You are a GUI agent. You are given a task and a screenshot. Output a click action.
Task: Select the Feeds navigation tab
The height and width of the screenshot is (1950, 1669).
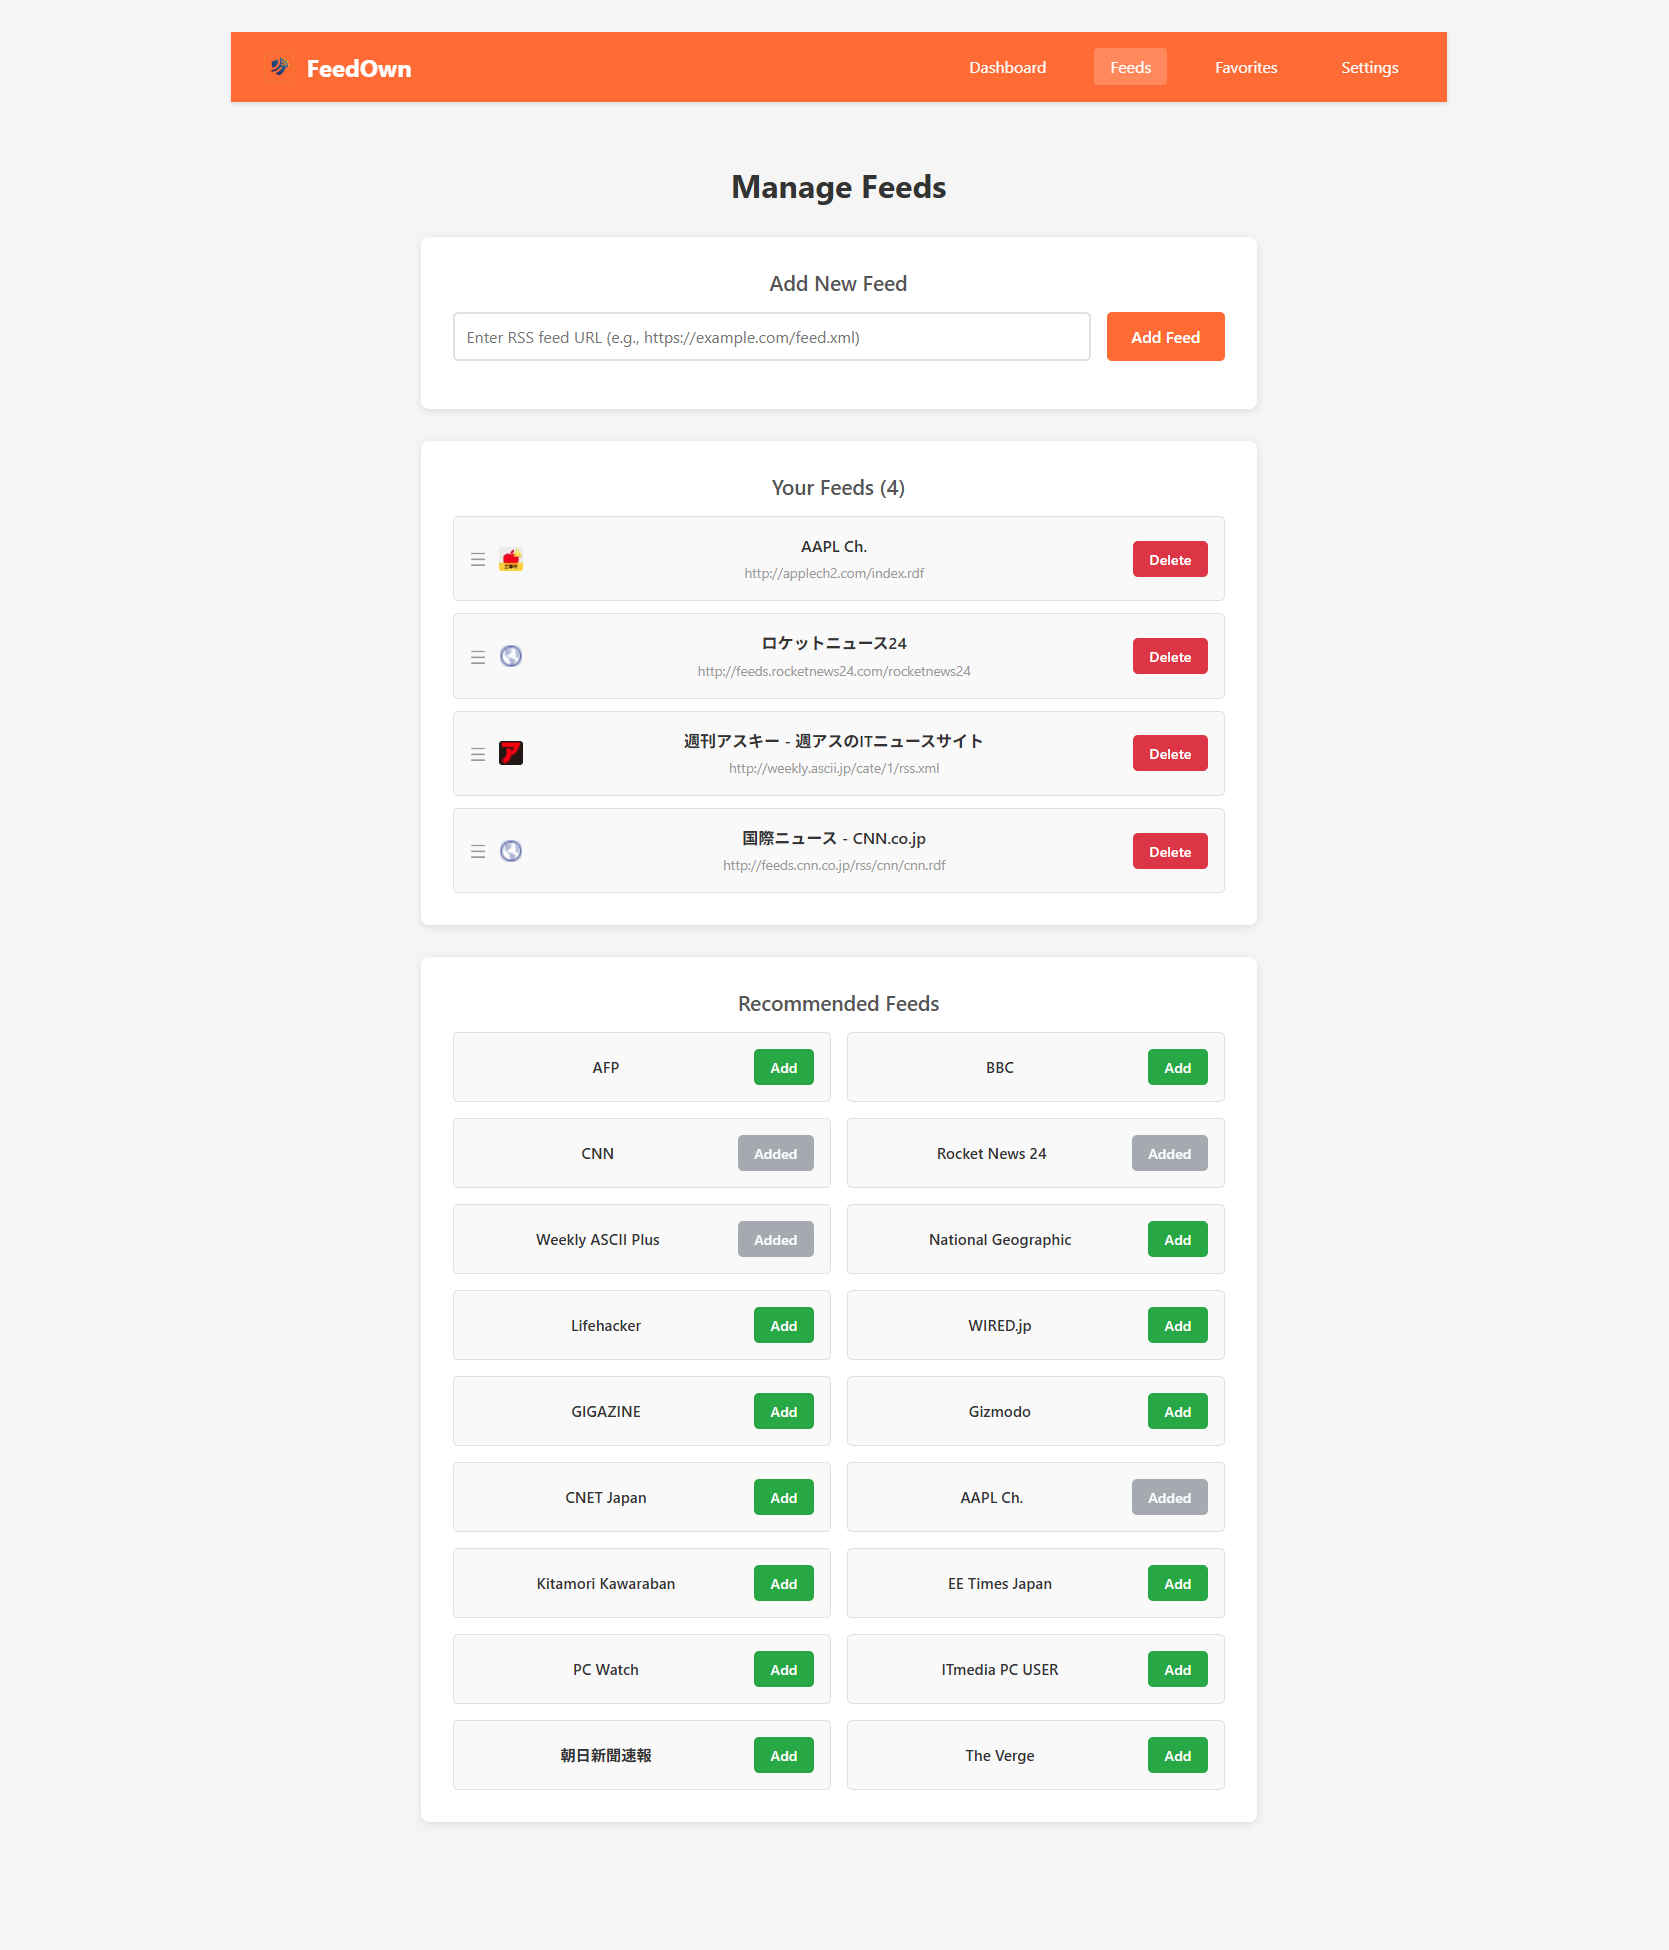pyautogui.click(x=1130, y=67)
